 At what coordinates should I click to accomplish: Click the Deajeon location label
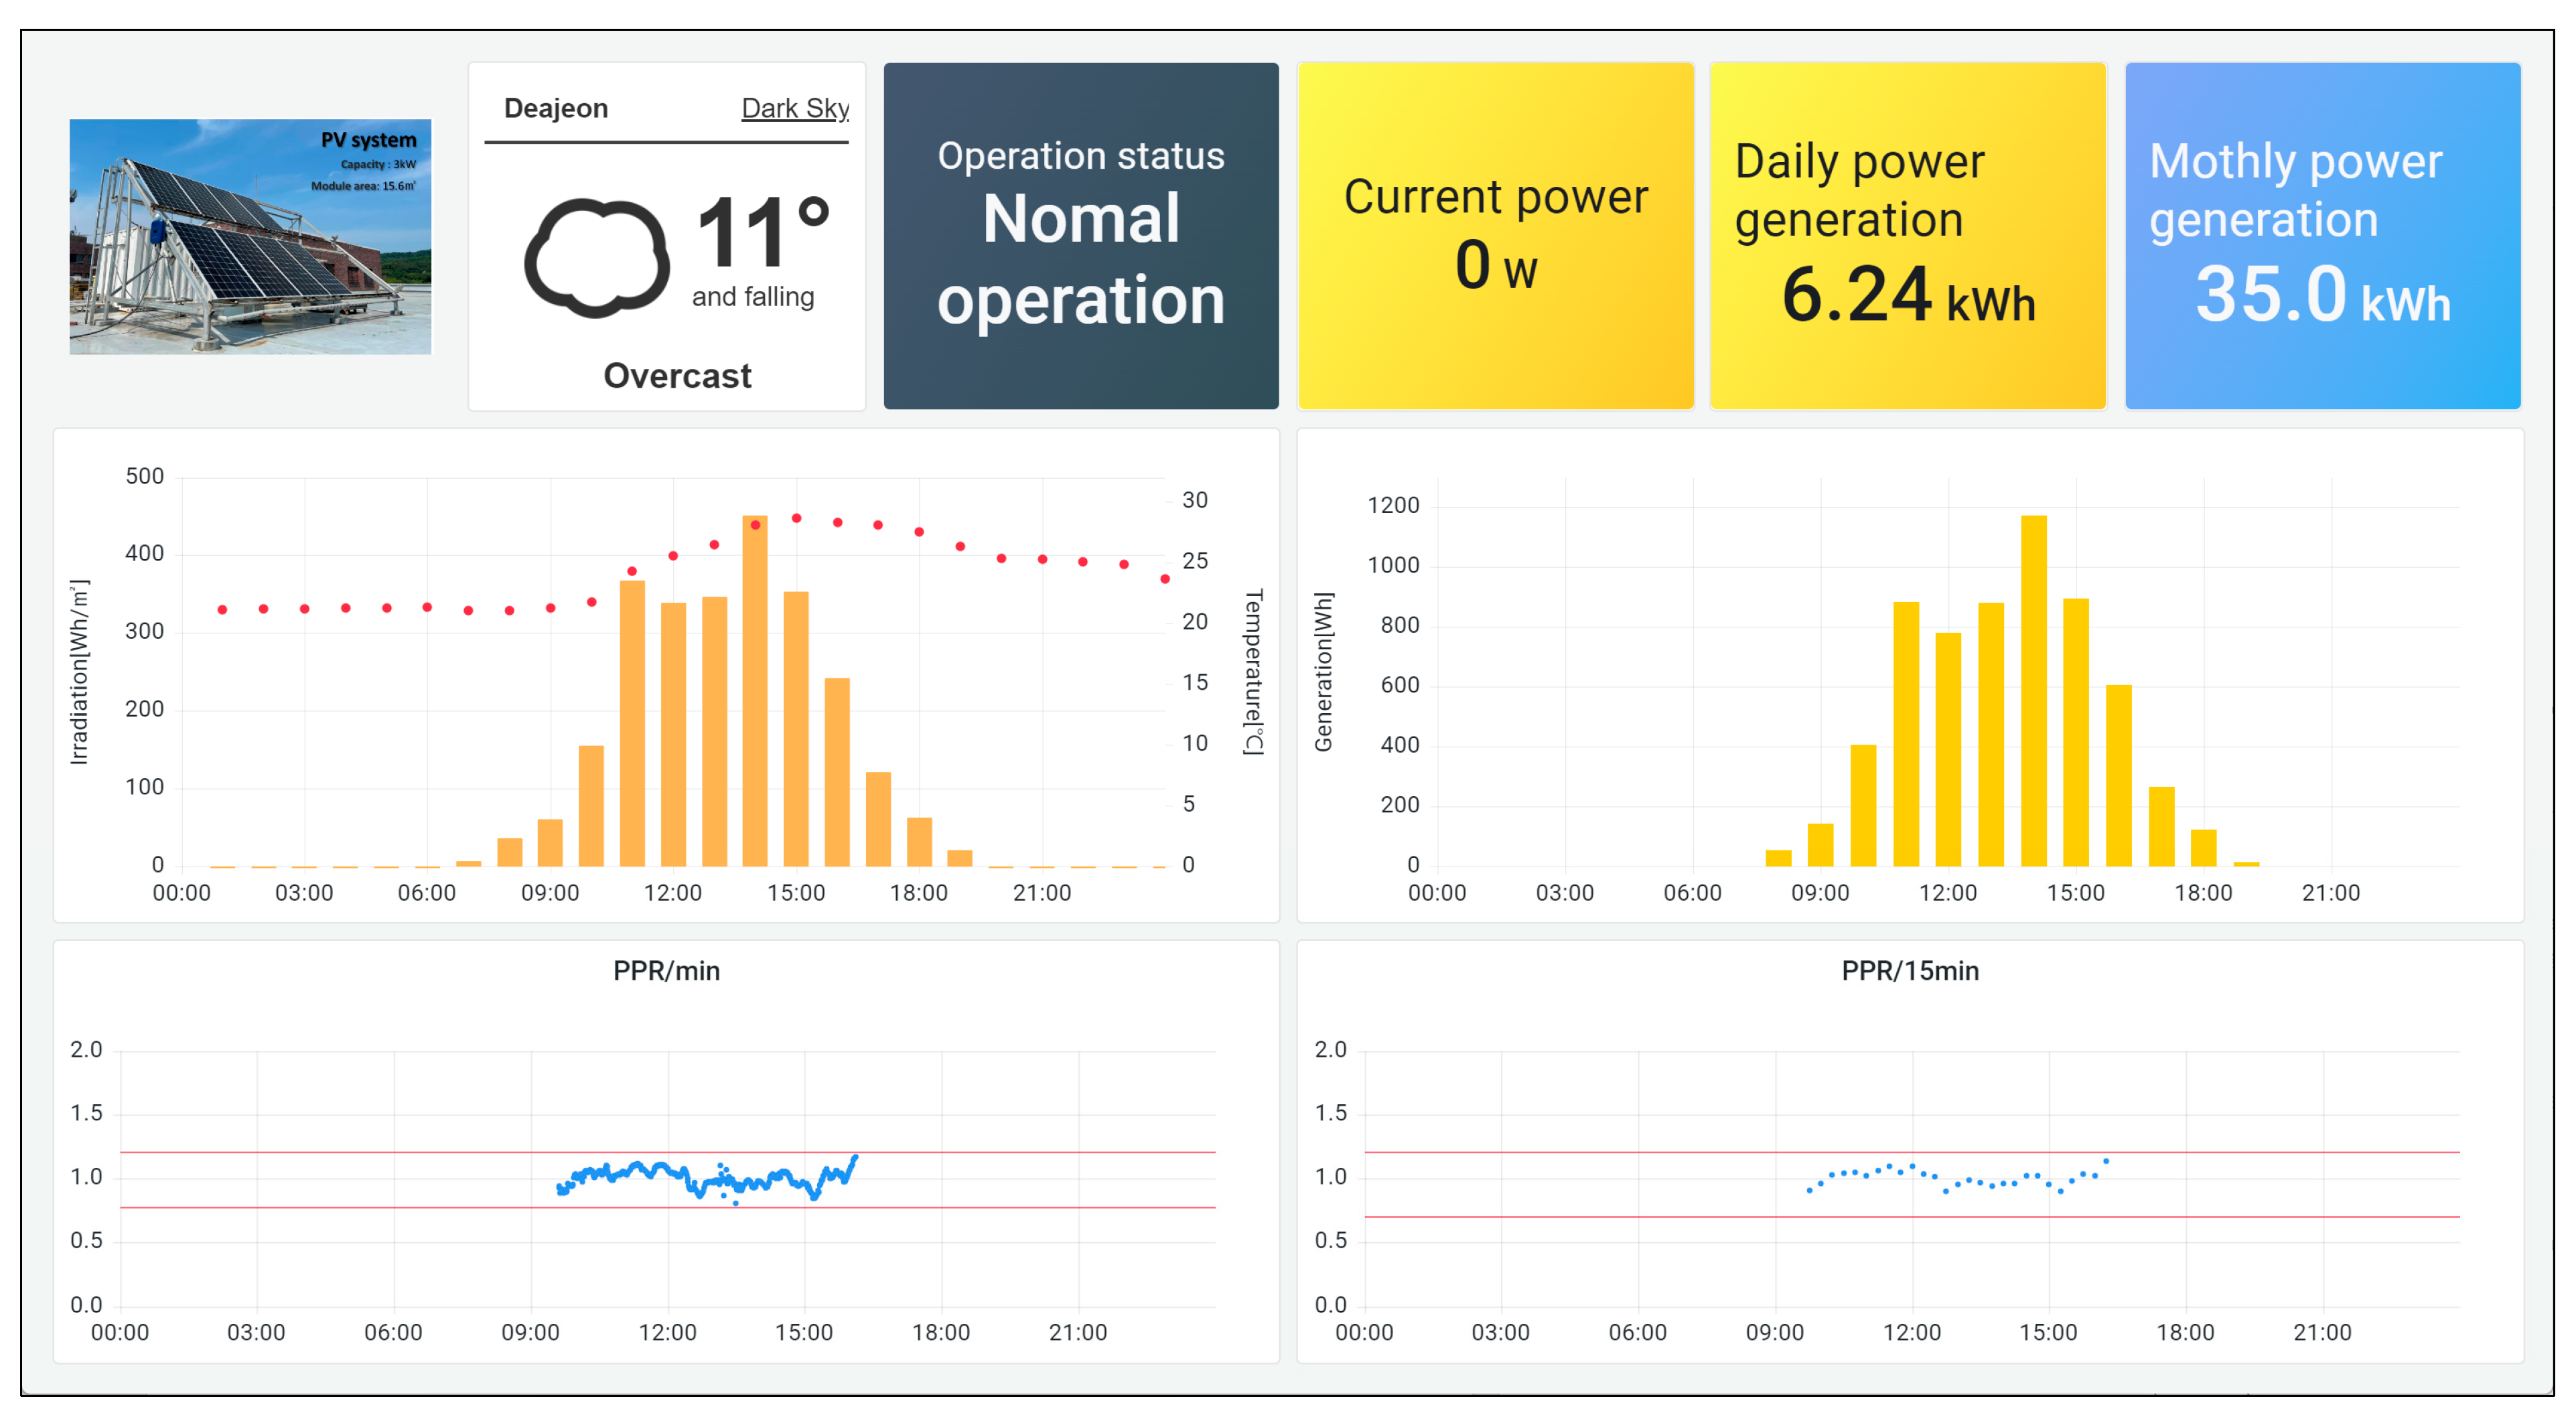point(556,108)
